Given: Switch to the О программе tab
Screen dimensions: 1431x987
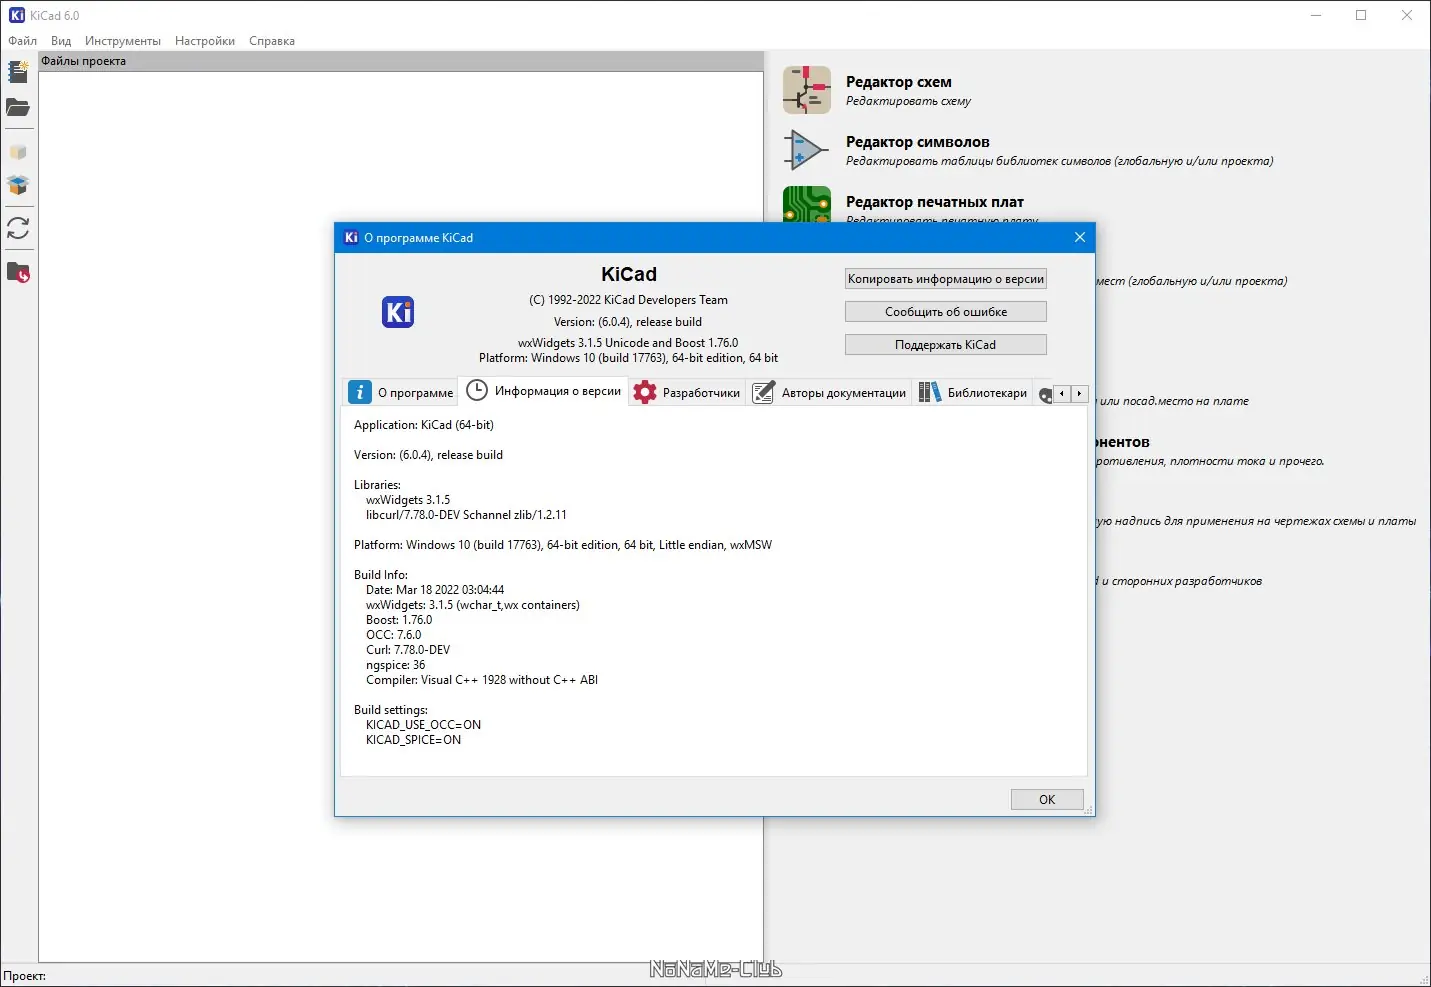Looking at the screenshot, I should pyautogui.click(x=401, y=393).
